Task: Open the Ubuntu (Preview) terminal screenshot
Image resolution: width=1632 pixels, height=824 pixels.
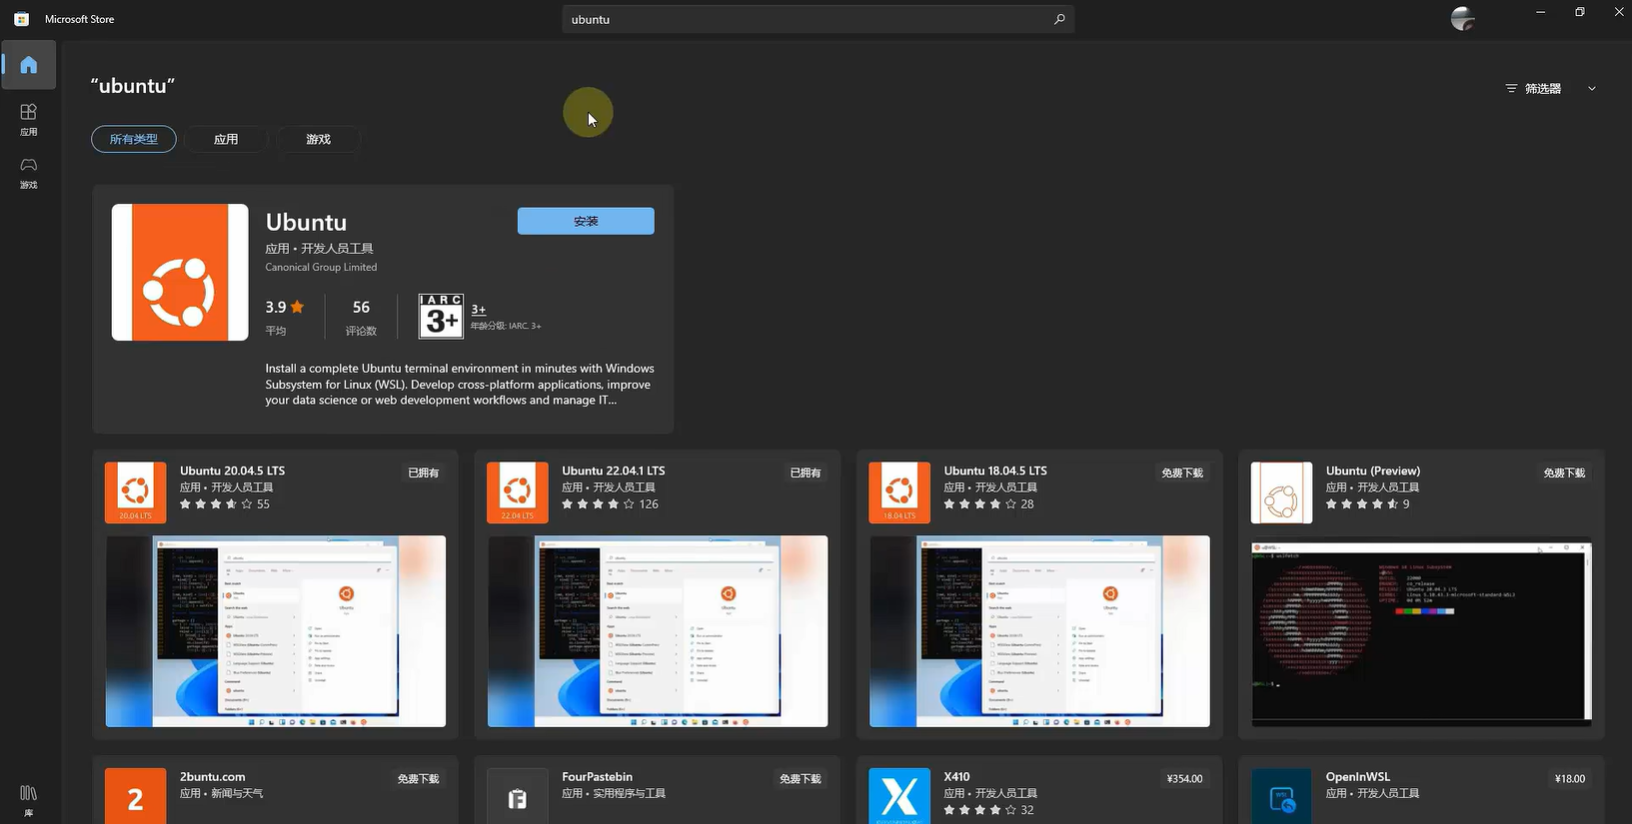Action: coord(1421,631)
